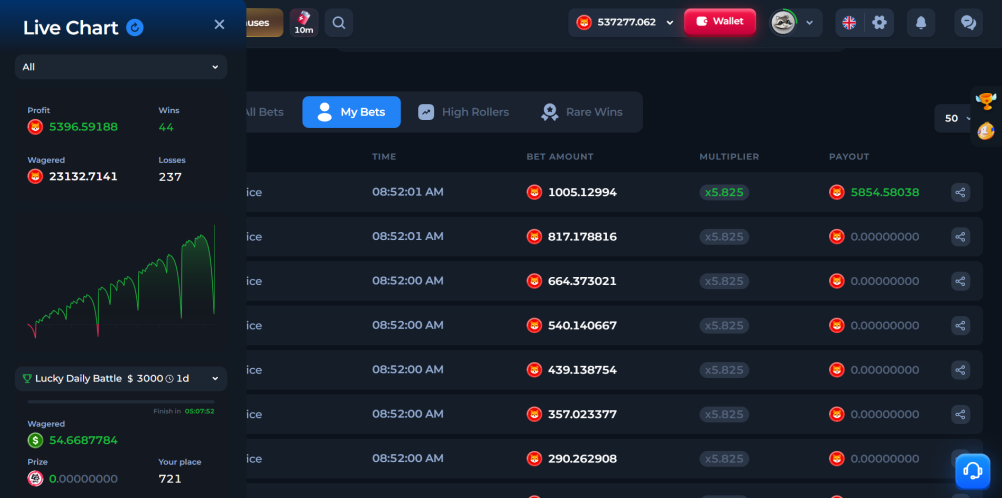Click the coin icon in wallet balance
1002x498 pixels.
click(x=584, y=22)
